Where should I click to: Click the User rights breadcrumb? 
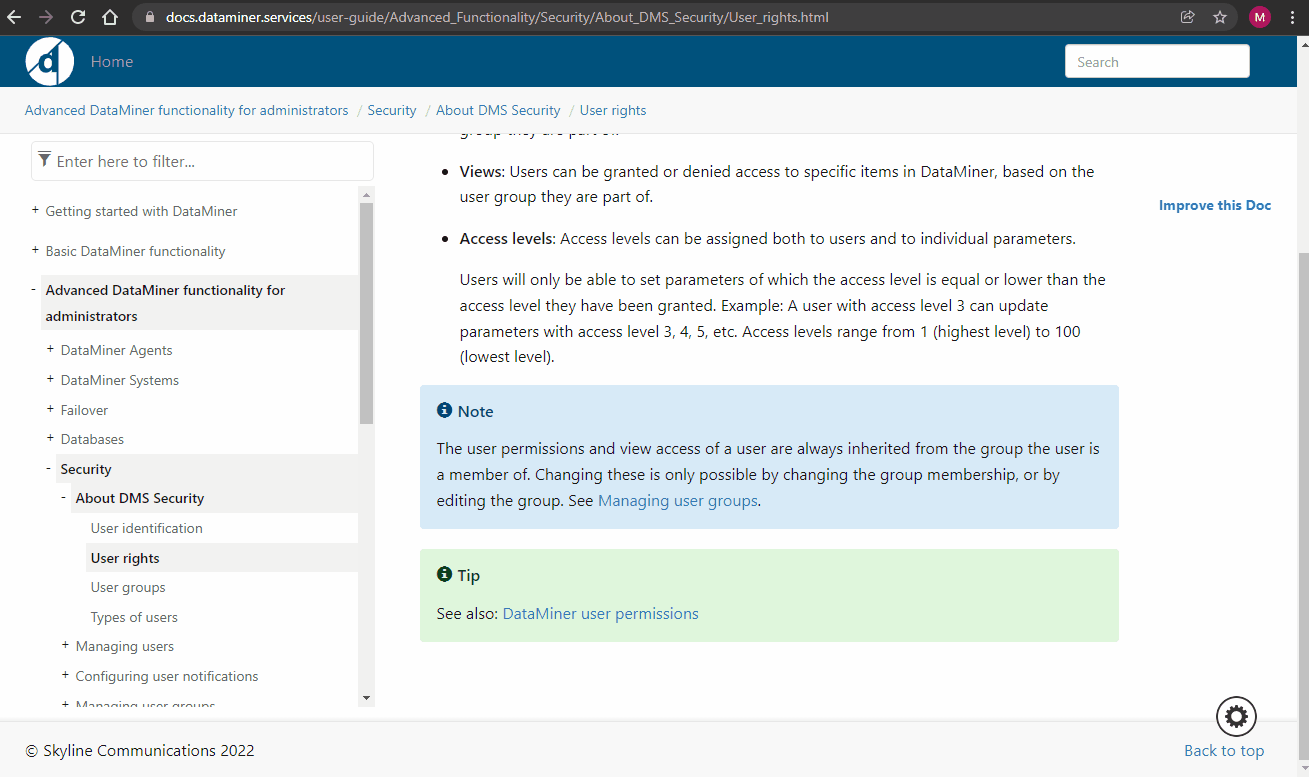(x=613, y=110)
